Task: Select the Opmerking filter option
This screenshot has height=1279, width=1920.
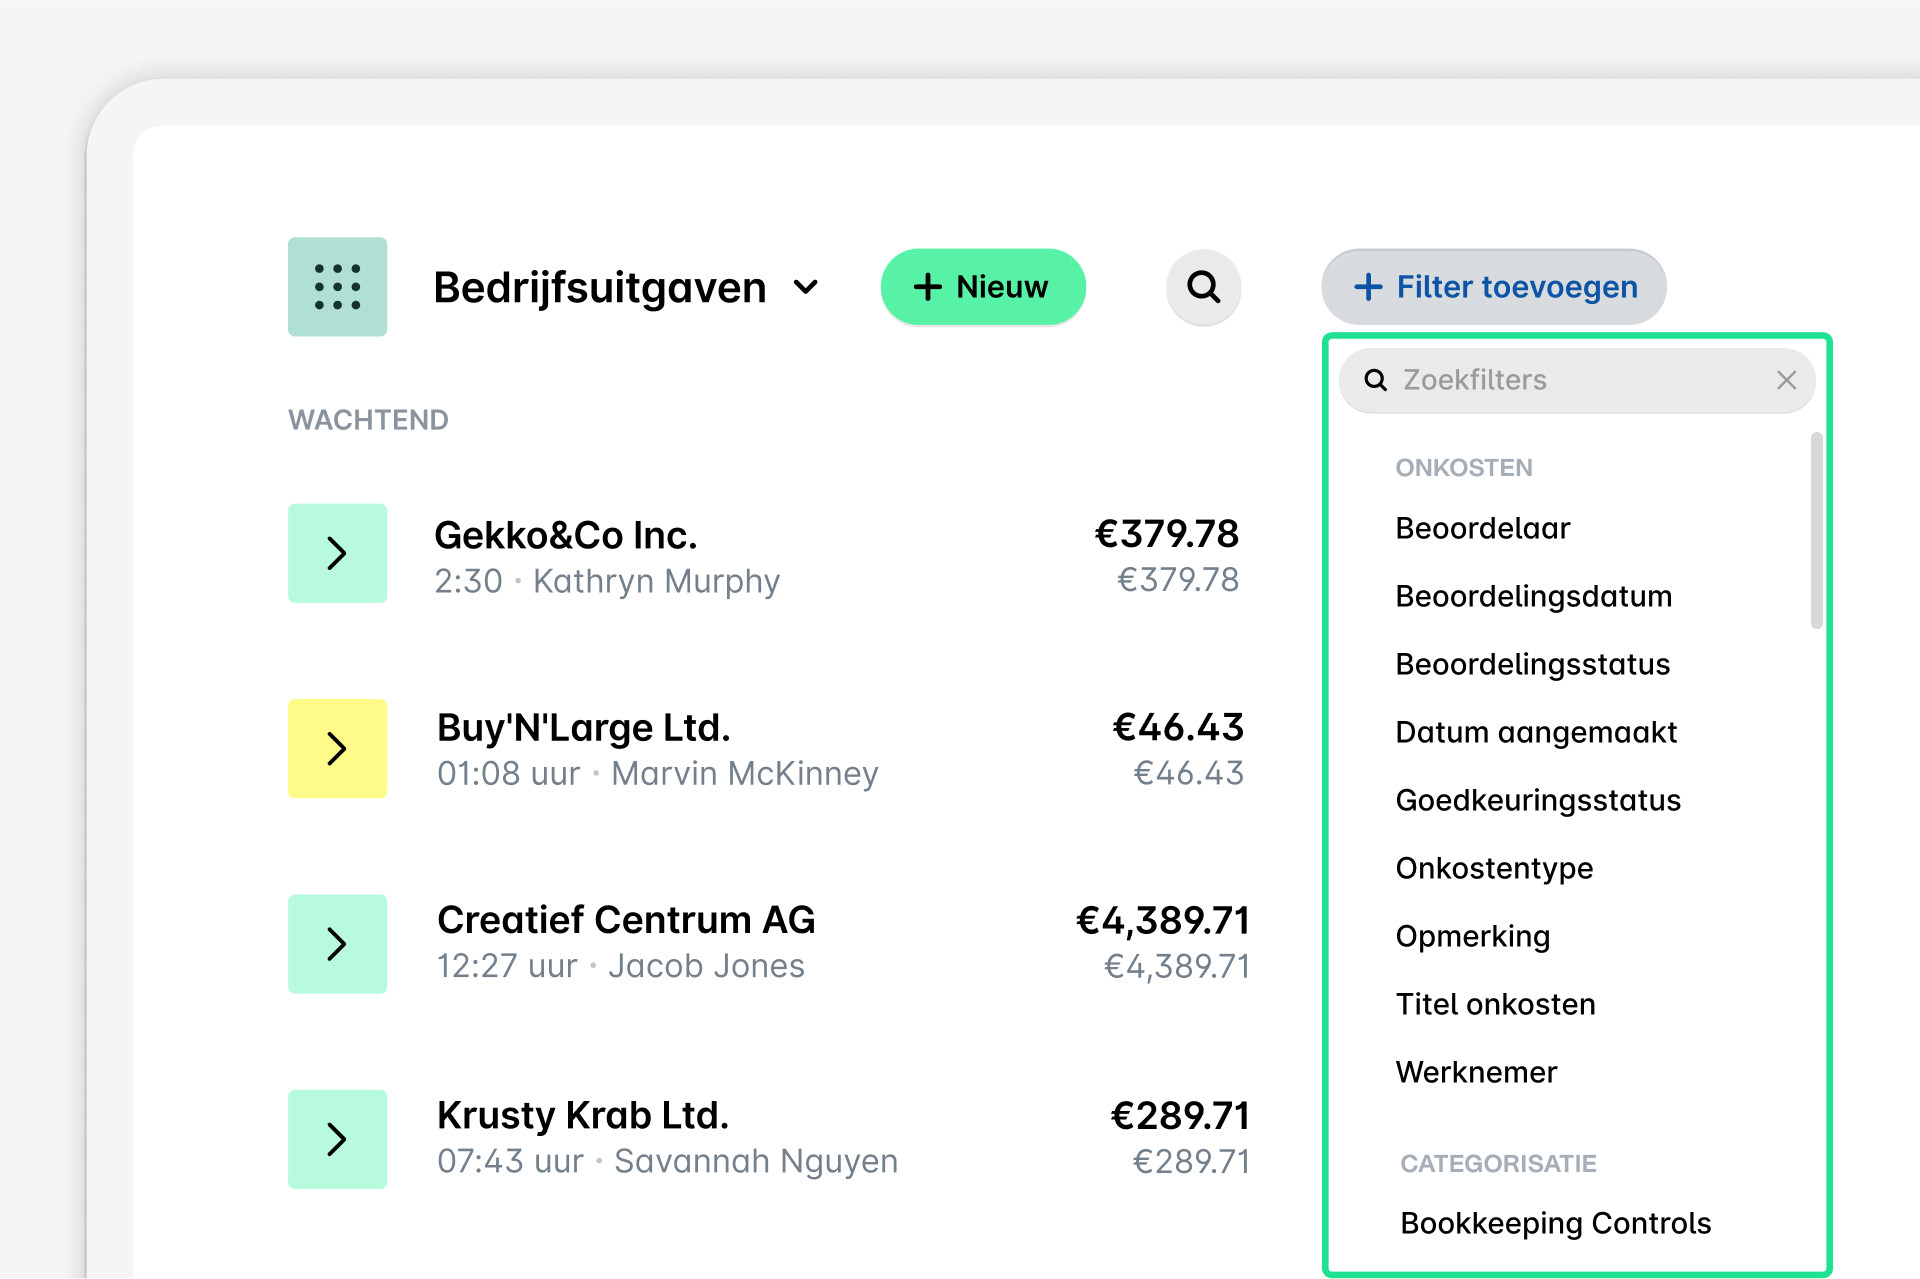Action: [1472, 936]
